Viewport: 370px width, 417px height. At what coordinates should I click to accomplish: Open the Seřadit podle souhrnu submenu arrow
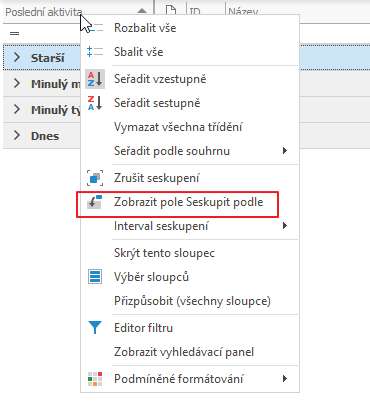coord(285,151)
